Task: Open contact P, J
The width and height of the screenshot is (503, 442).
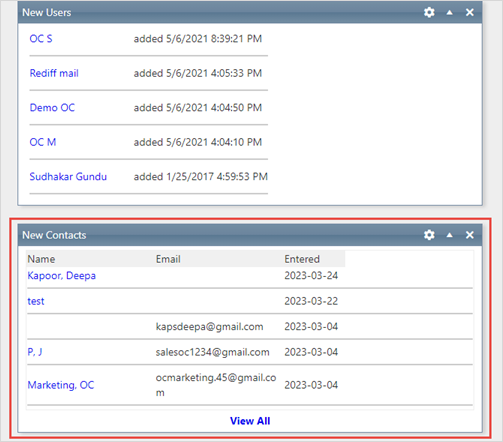Action: click(35, 352)
